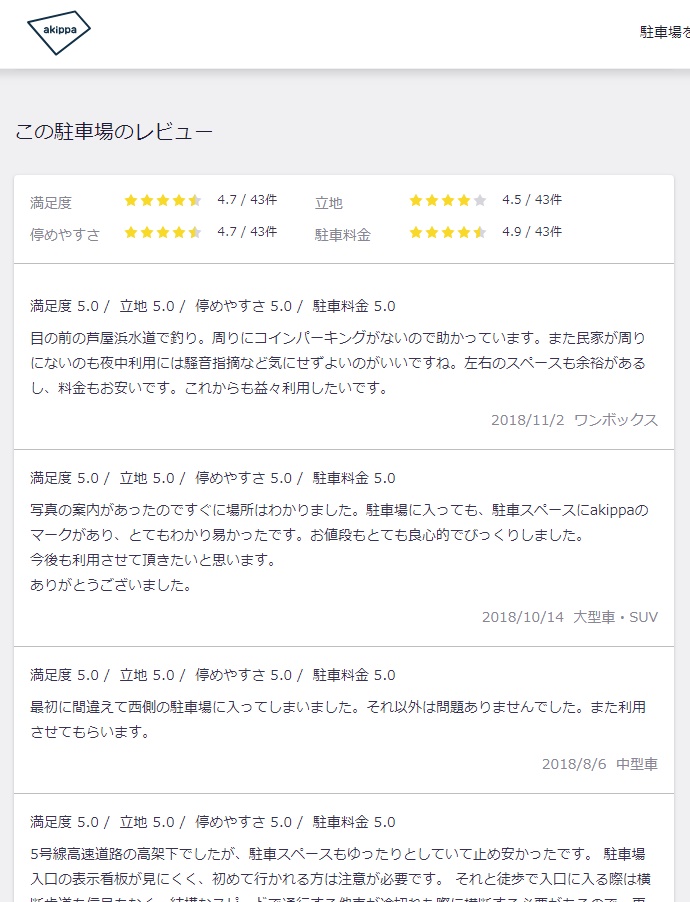The height and width of the screenshot is (902, 690).
Task: Click the review text about 5号線高速道路
Action: pos(340,873)
